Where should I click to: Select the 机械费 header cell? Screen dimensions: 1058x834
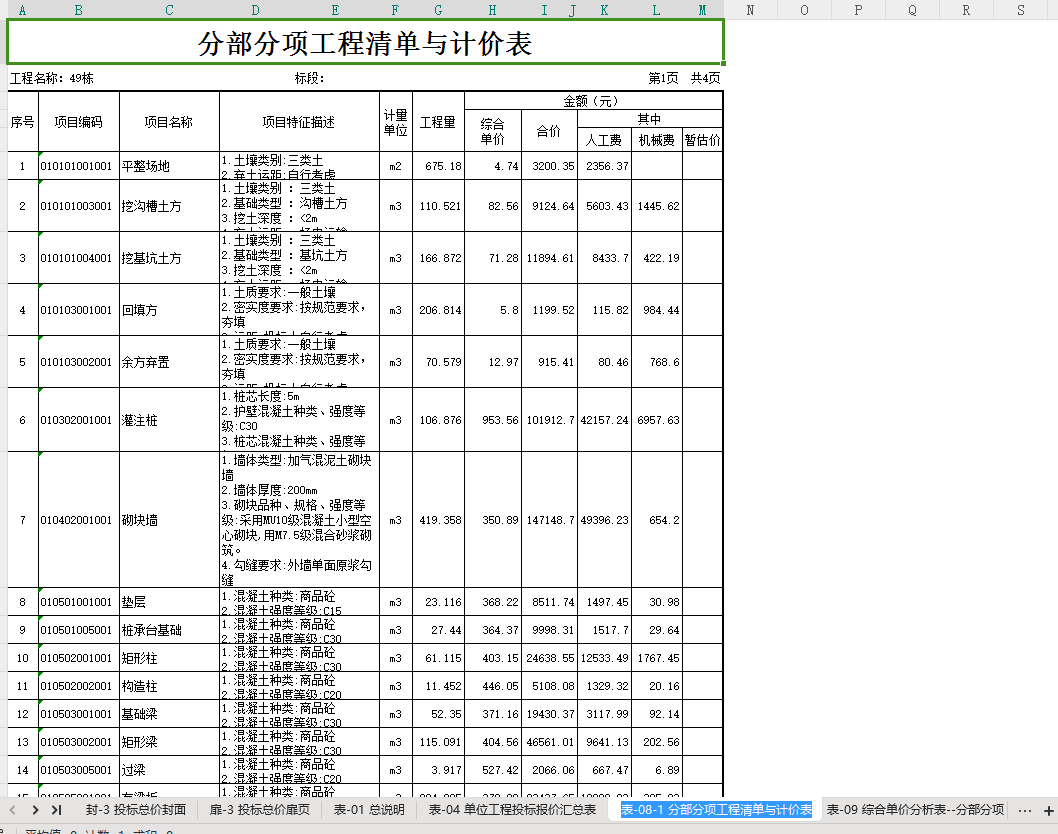(x=657, y=140)
